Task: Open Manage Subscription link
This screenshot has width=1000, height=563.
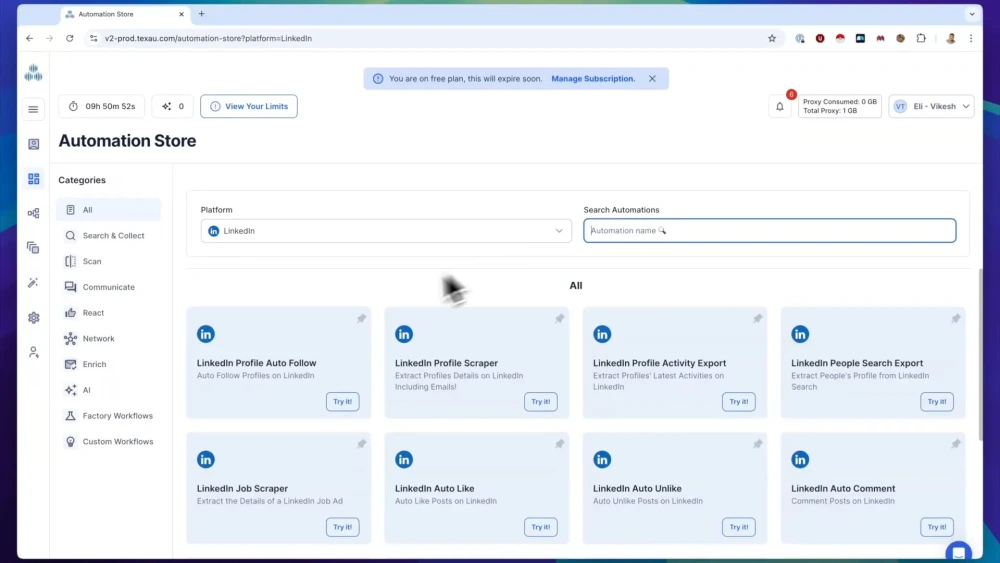Action: click(x=593, y=78)
